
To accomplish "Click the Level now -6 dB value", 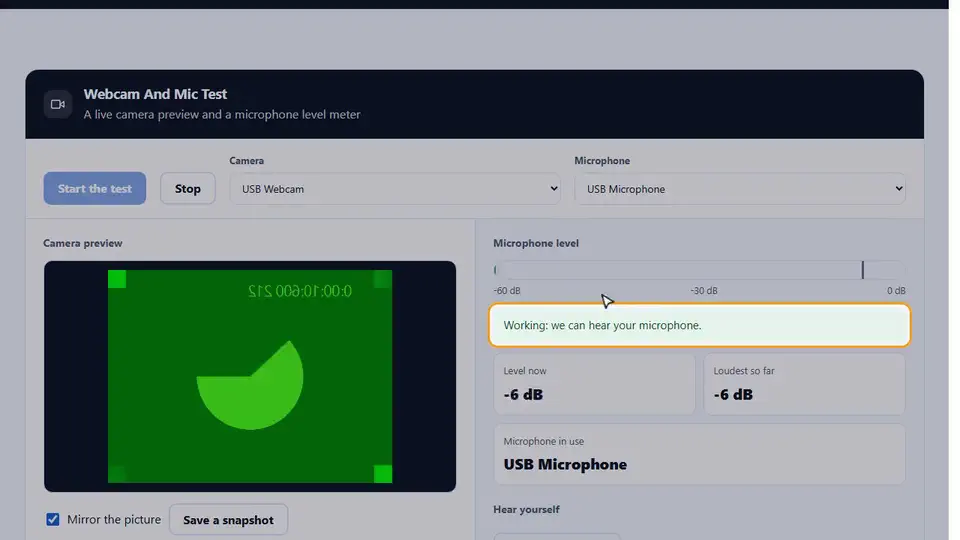I will [523, 394].
